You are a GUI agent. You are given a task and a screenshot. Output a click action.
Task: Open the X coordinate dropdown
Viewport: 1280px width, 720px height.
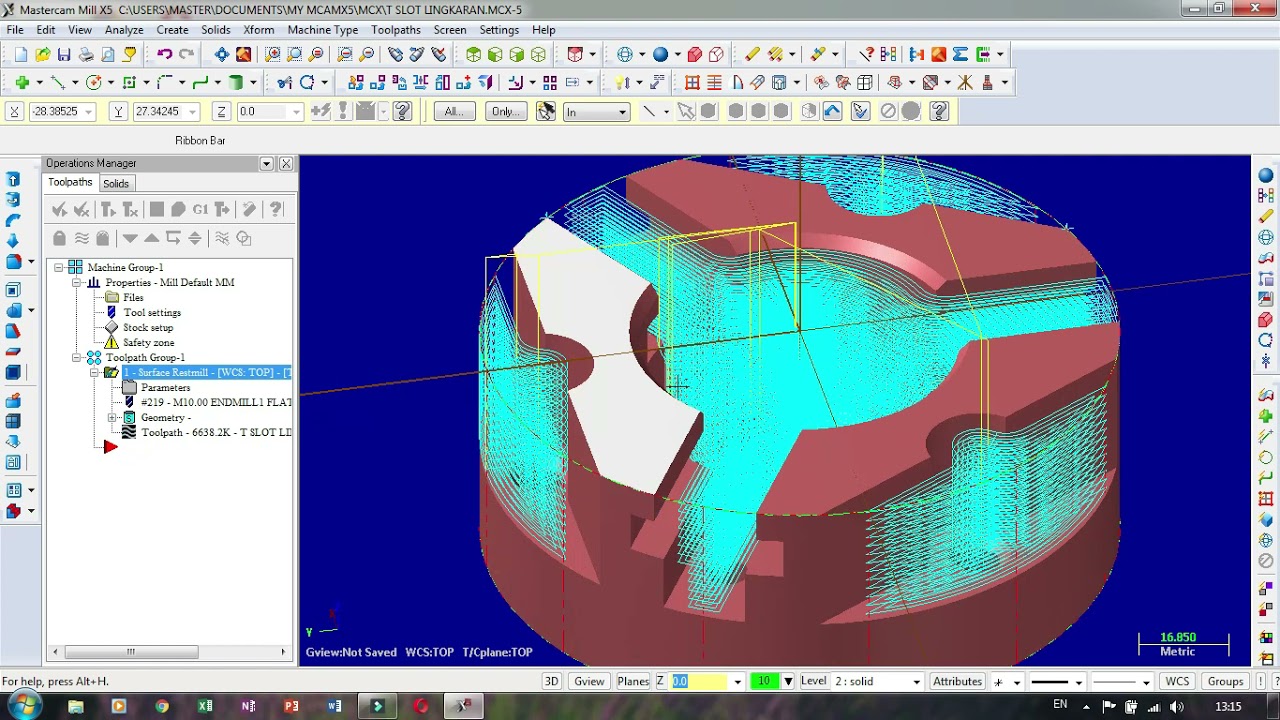click(89, 112)
